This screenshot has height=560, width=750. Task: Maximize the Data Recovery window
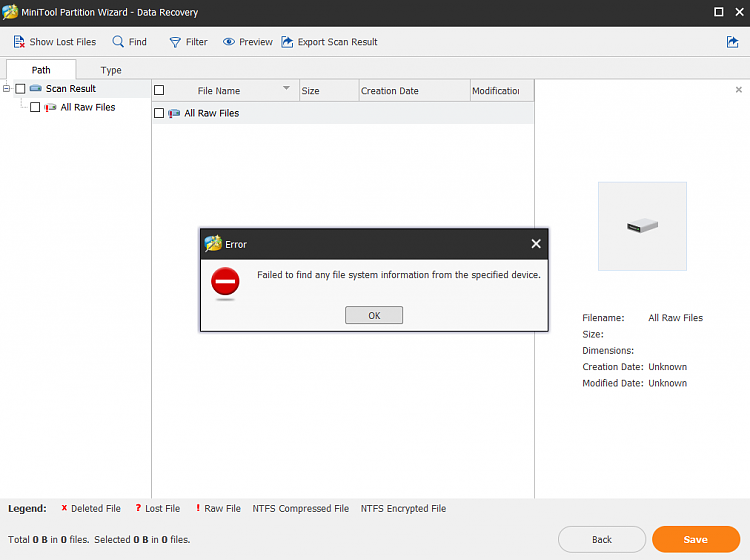(718, 12)
